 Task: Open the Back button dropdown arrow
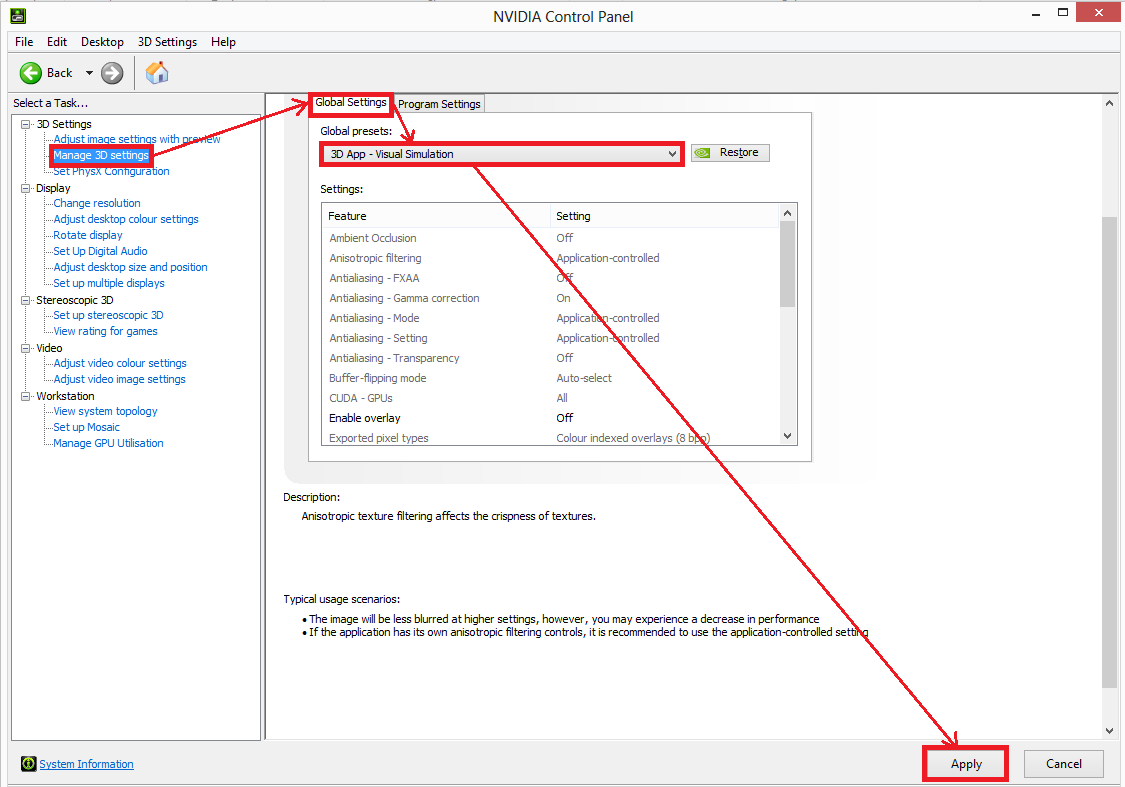click(x=88, y=72)
